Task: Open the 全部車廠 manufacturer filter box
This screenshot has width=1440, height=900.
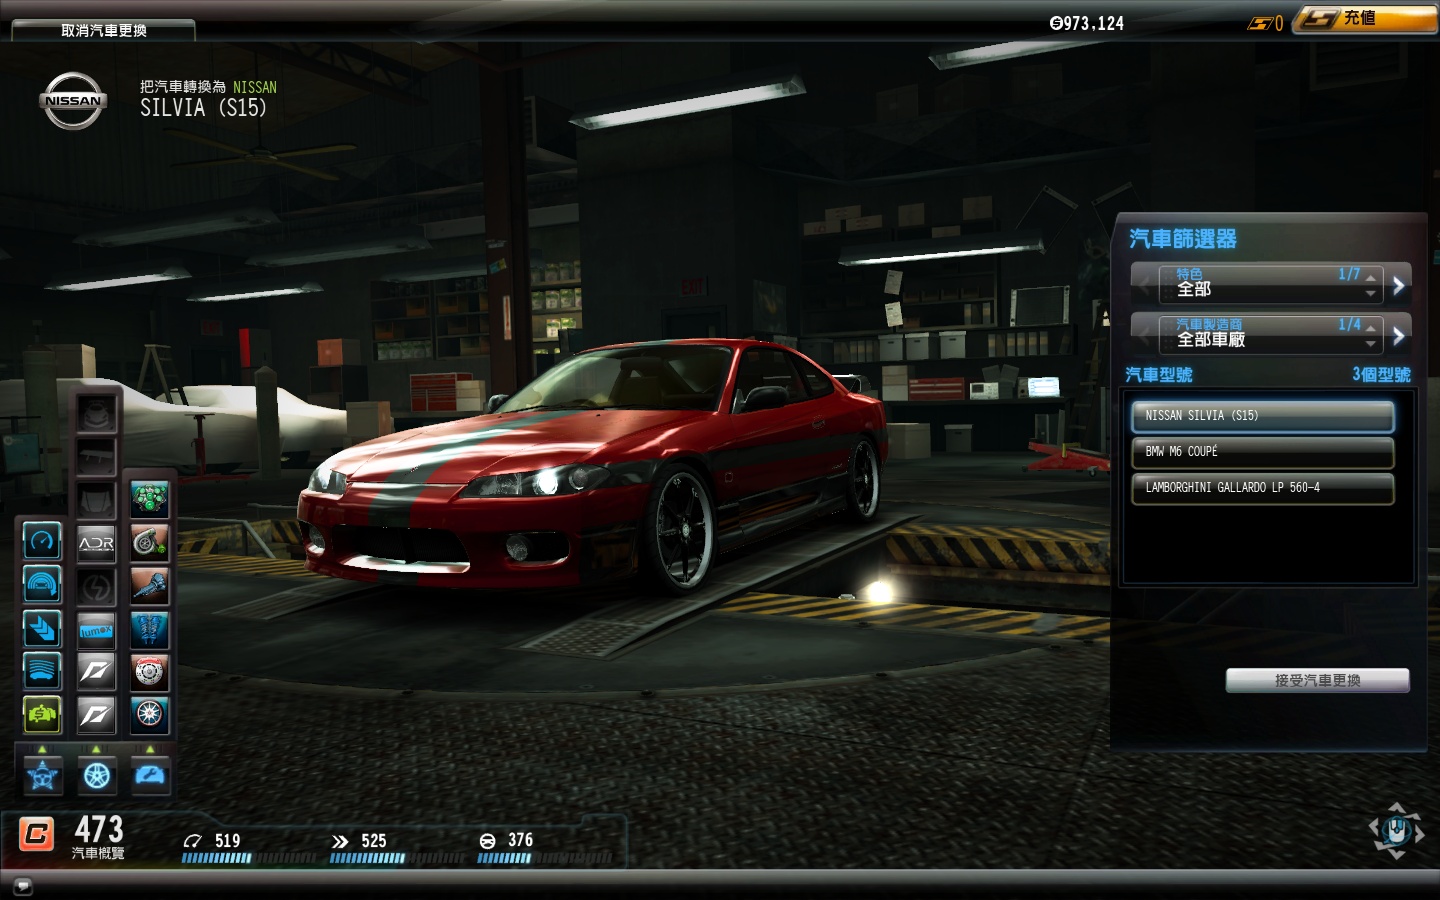Action: (x=1270, y=336)
